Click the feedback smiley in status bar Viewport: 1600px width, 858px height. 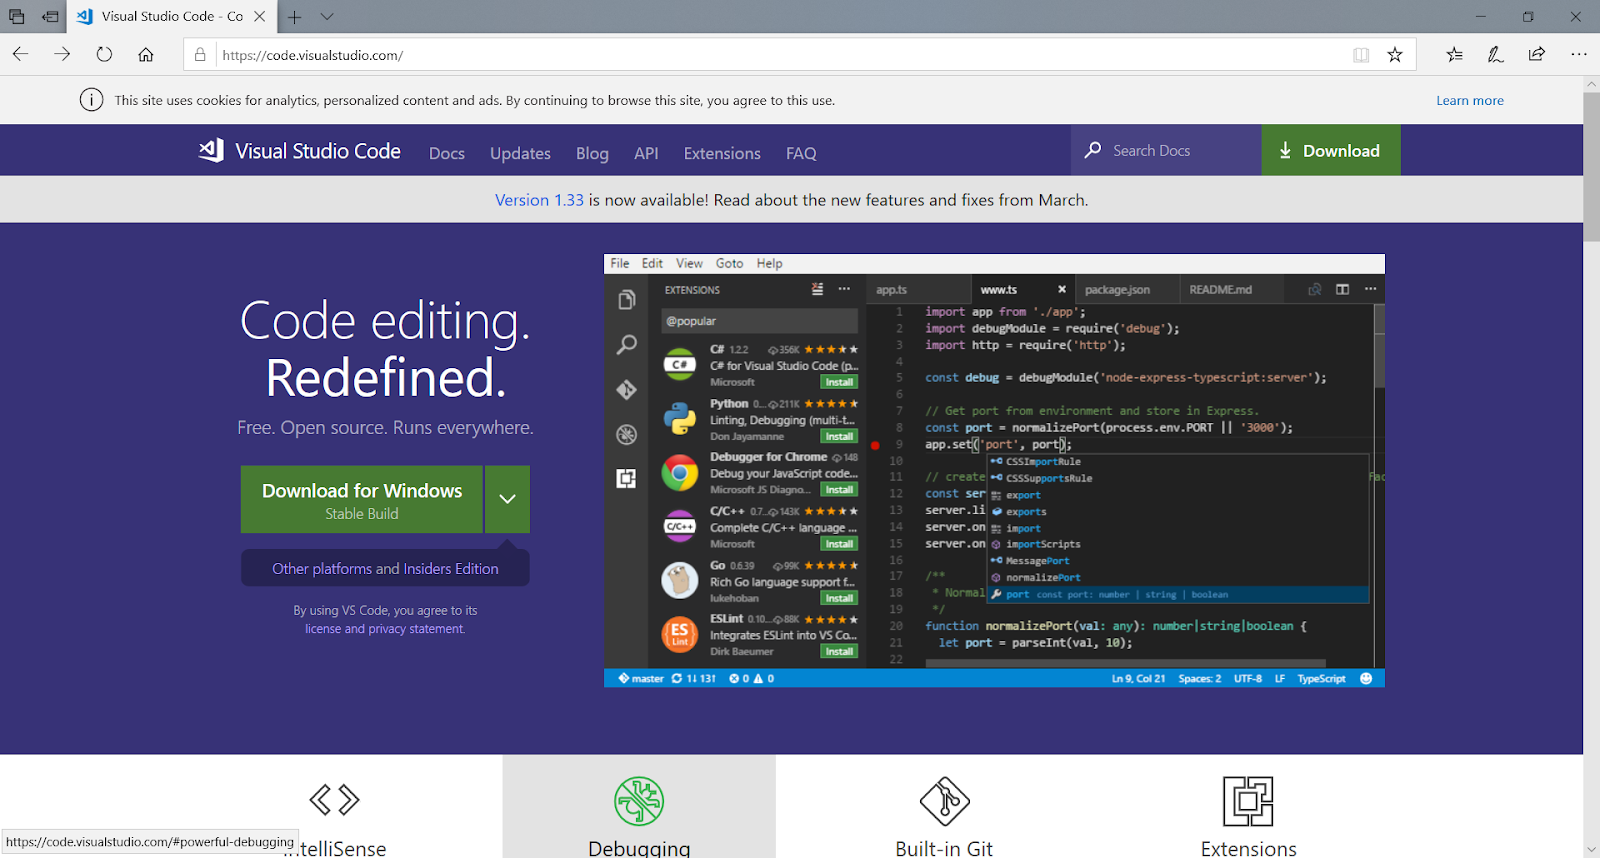pyautogui.click(x=1366, y=678)
